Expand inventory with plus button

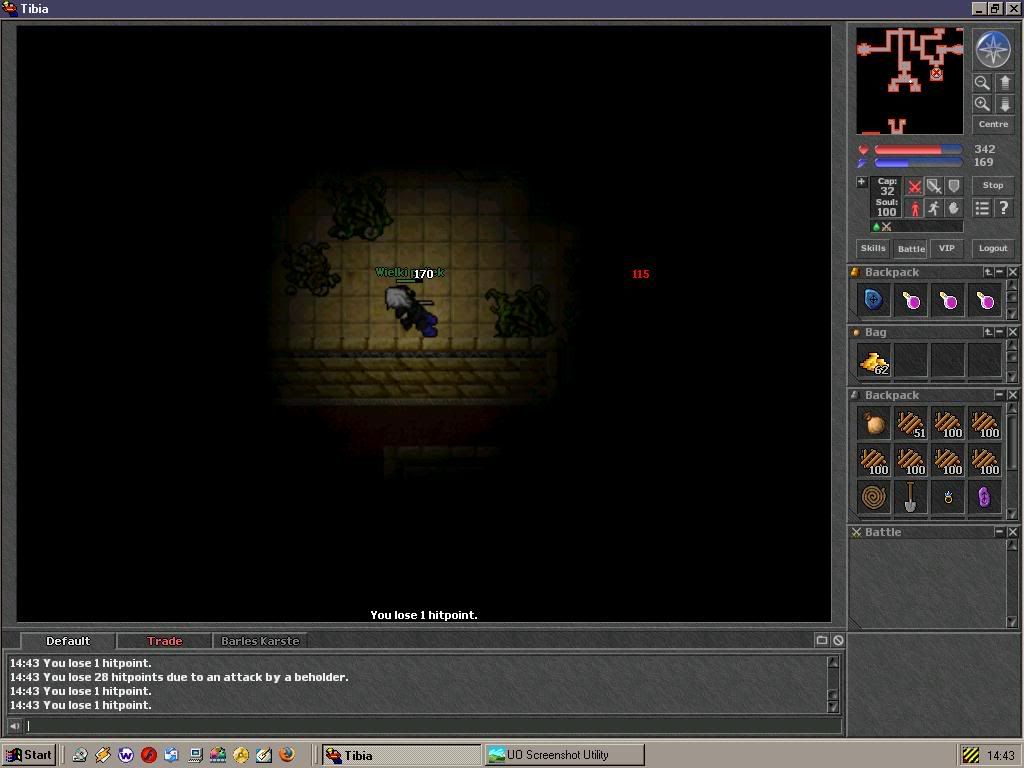tap(861, 182)
